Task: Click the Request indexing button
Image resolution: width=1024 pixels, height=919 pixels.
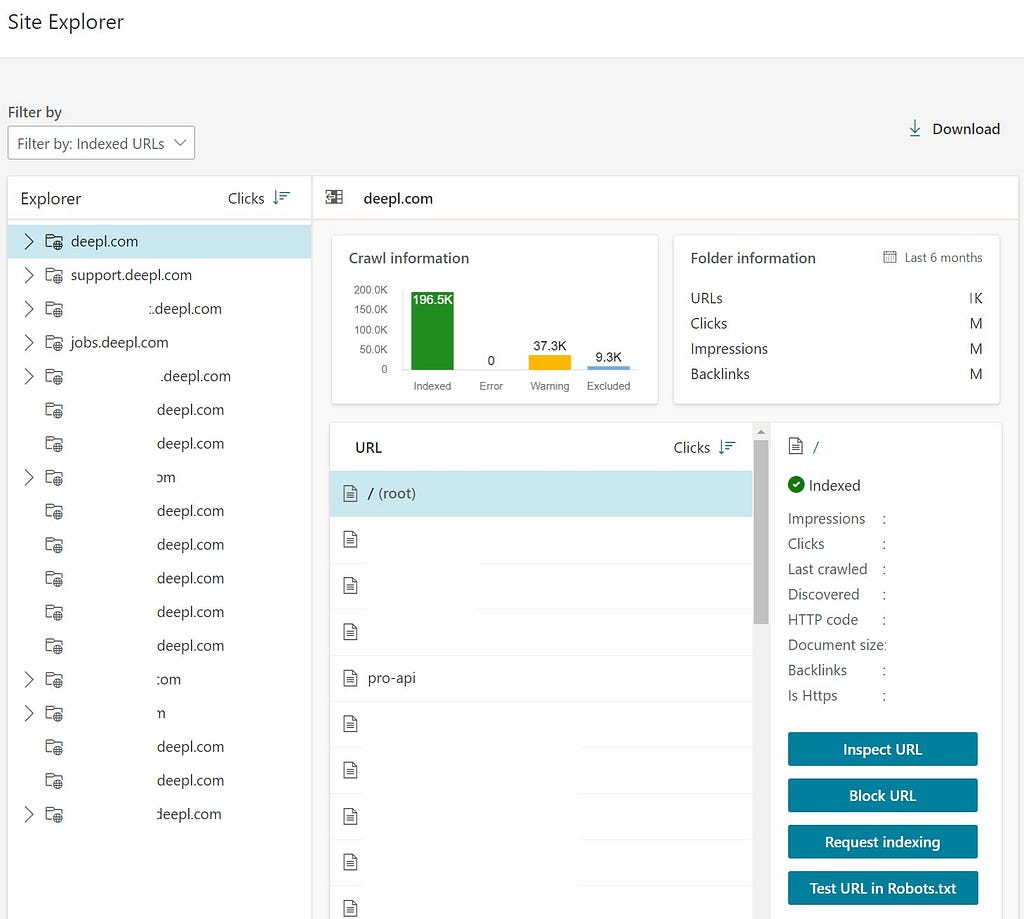Action: (882, 842)
